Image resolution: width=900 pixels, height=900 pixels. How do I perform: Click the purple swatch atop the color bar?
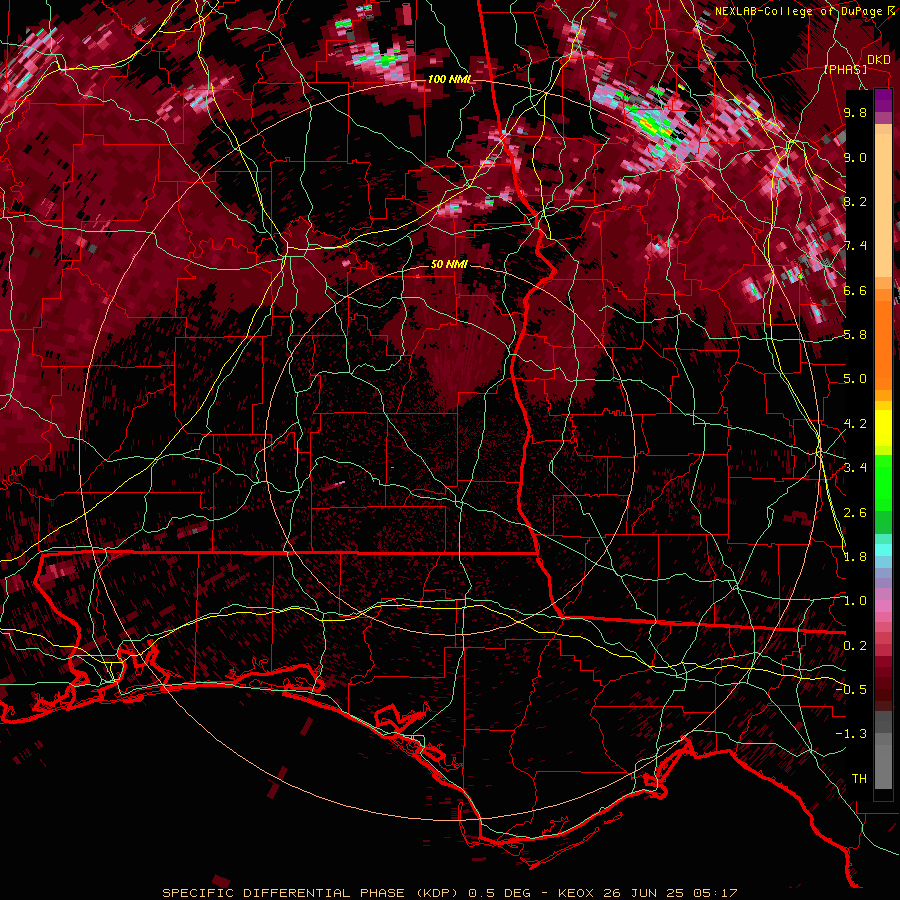(883, 100)
